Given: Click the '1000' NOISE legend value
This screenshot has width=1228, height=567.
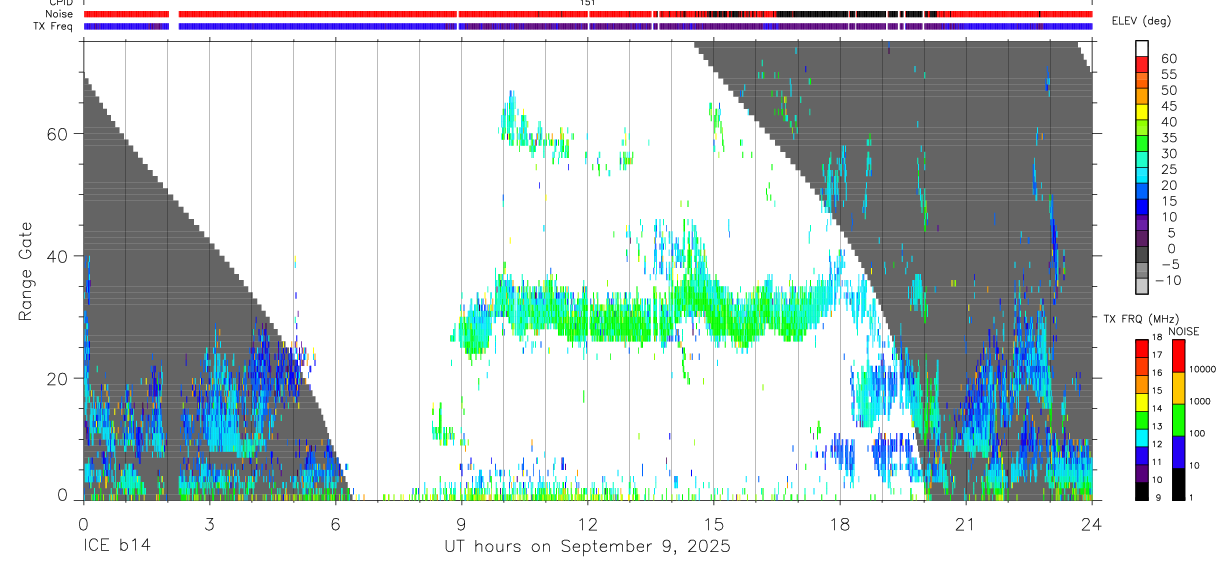Looking at the screenshot, I should (1200, 401).
